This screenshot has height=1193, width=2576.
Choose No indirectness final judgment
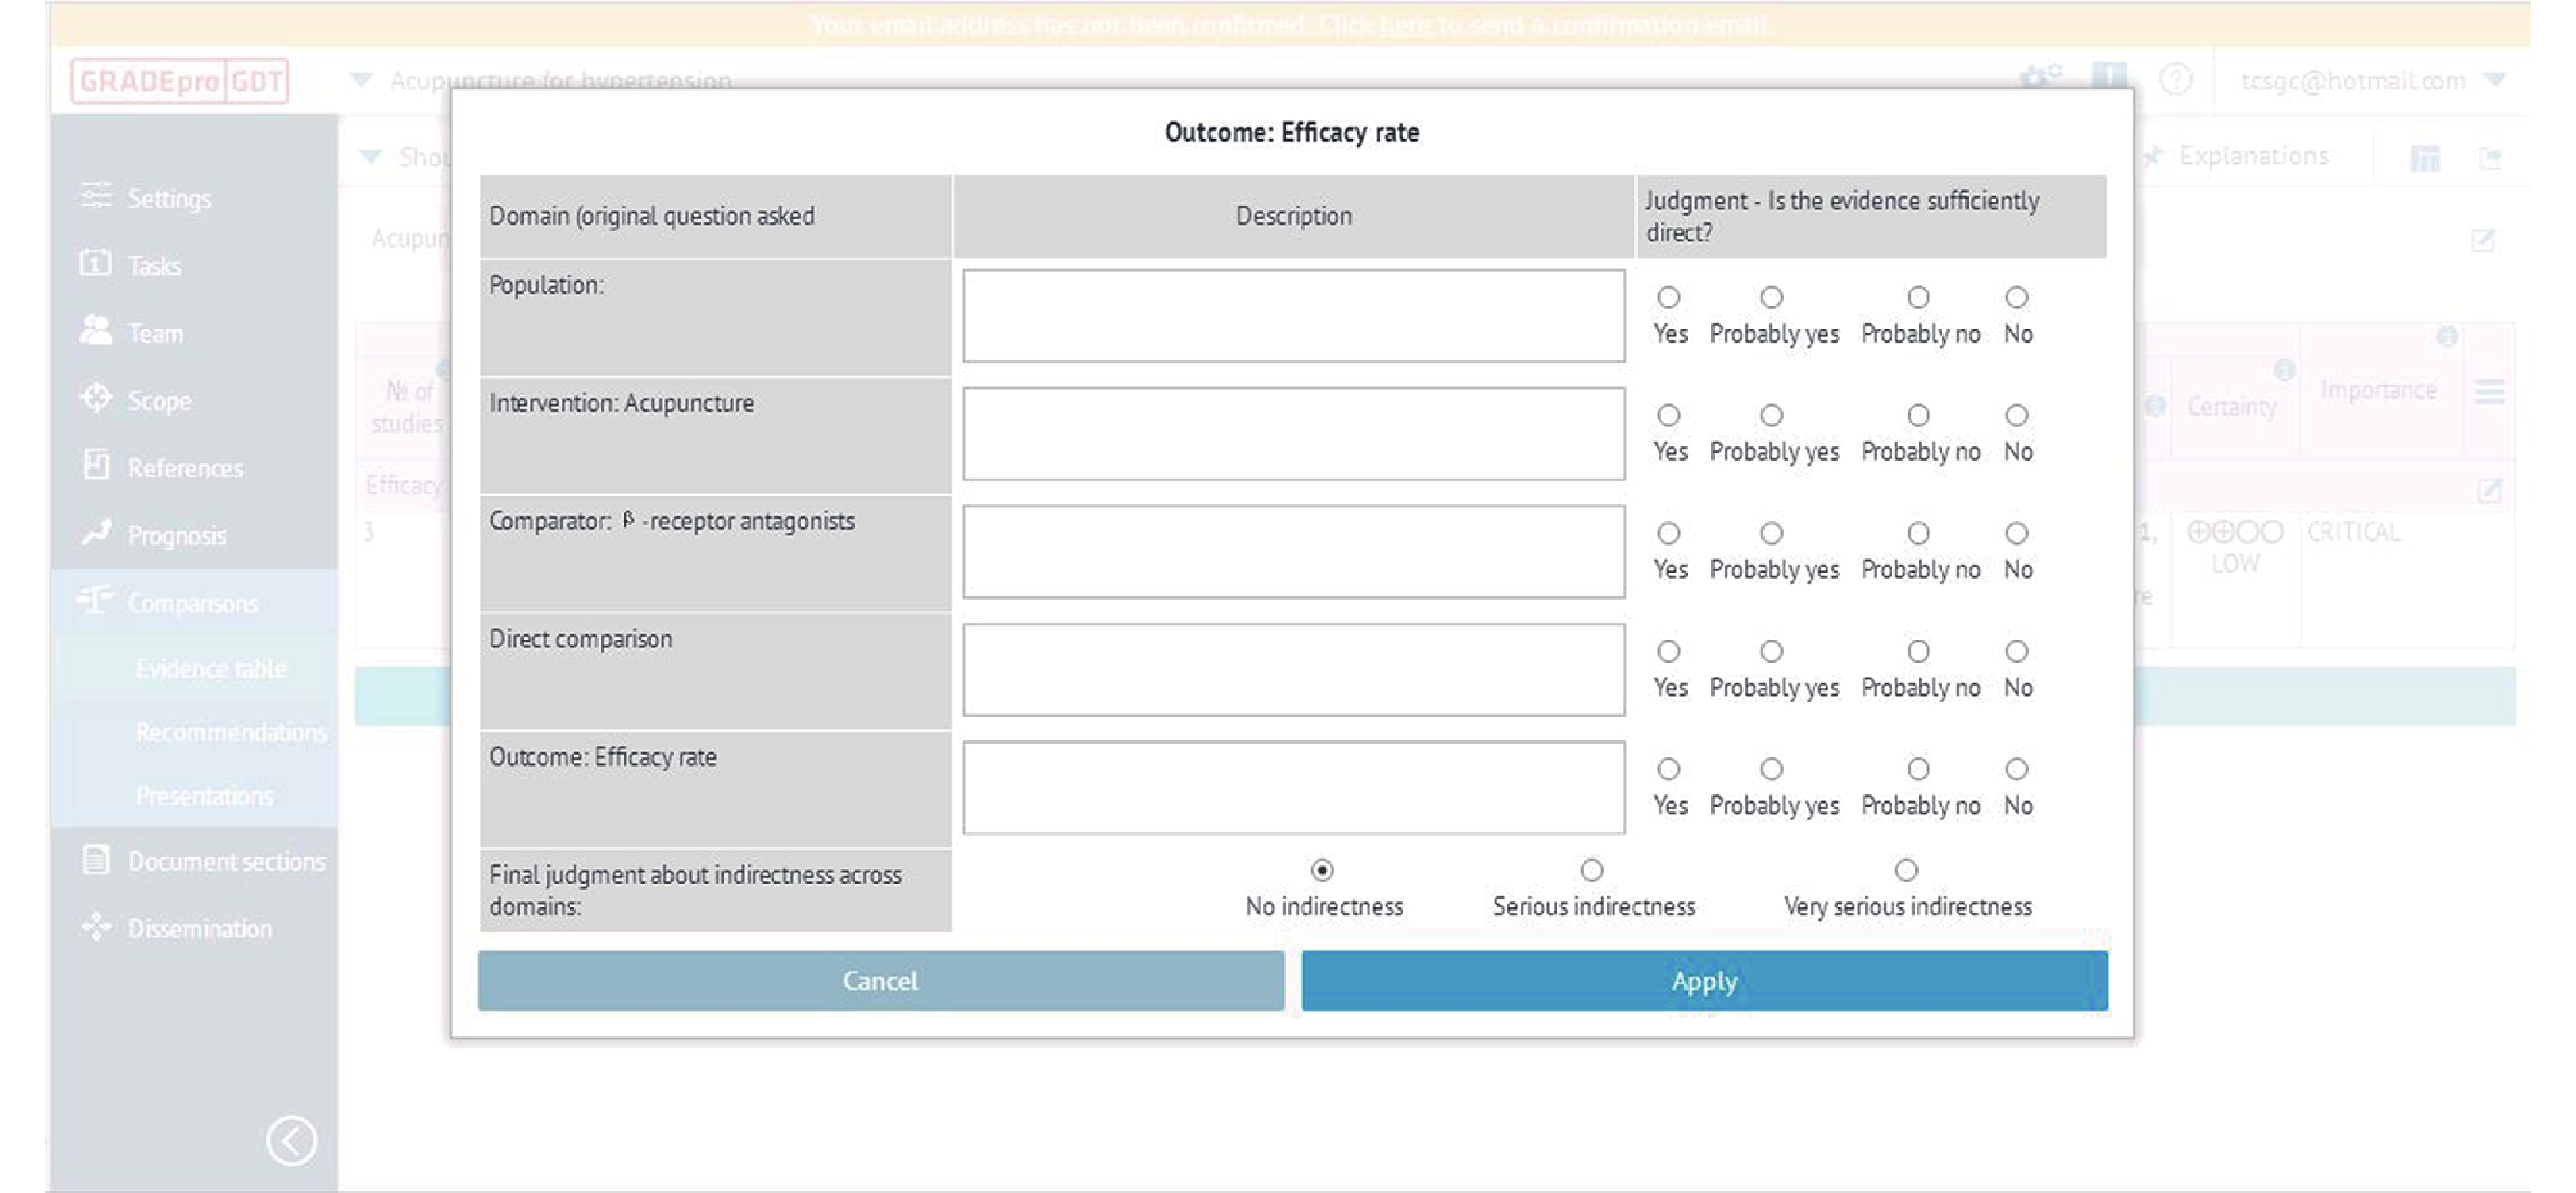pos(1322,870)
